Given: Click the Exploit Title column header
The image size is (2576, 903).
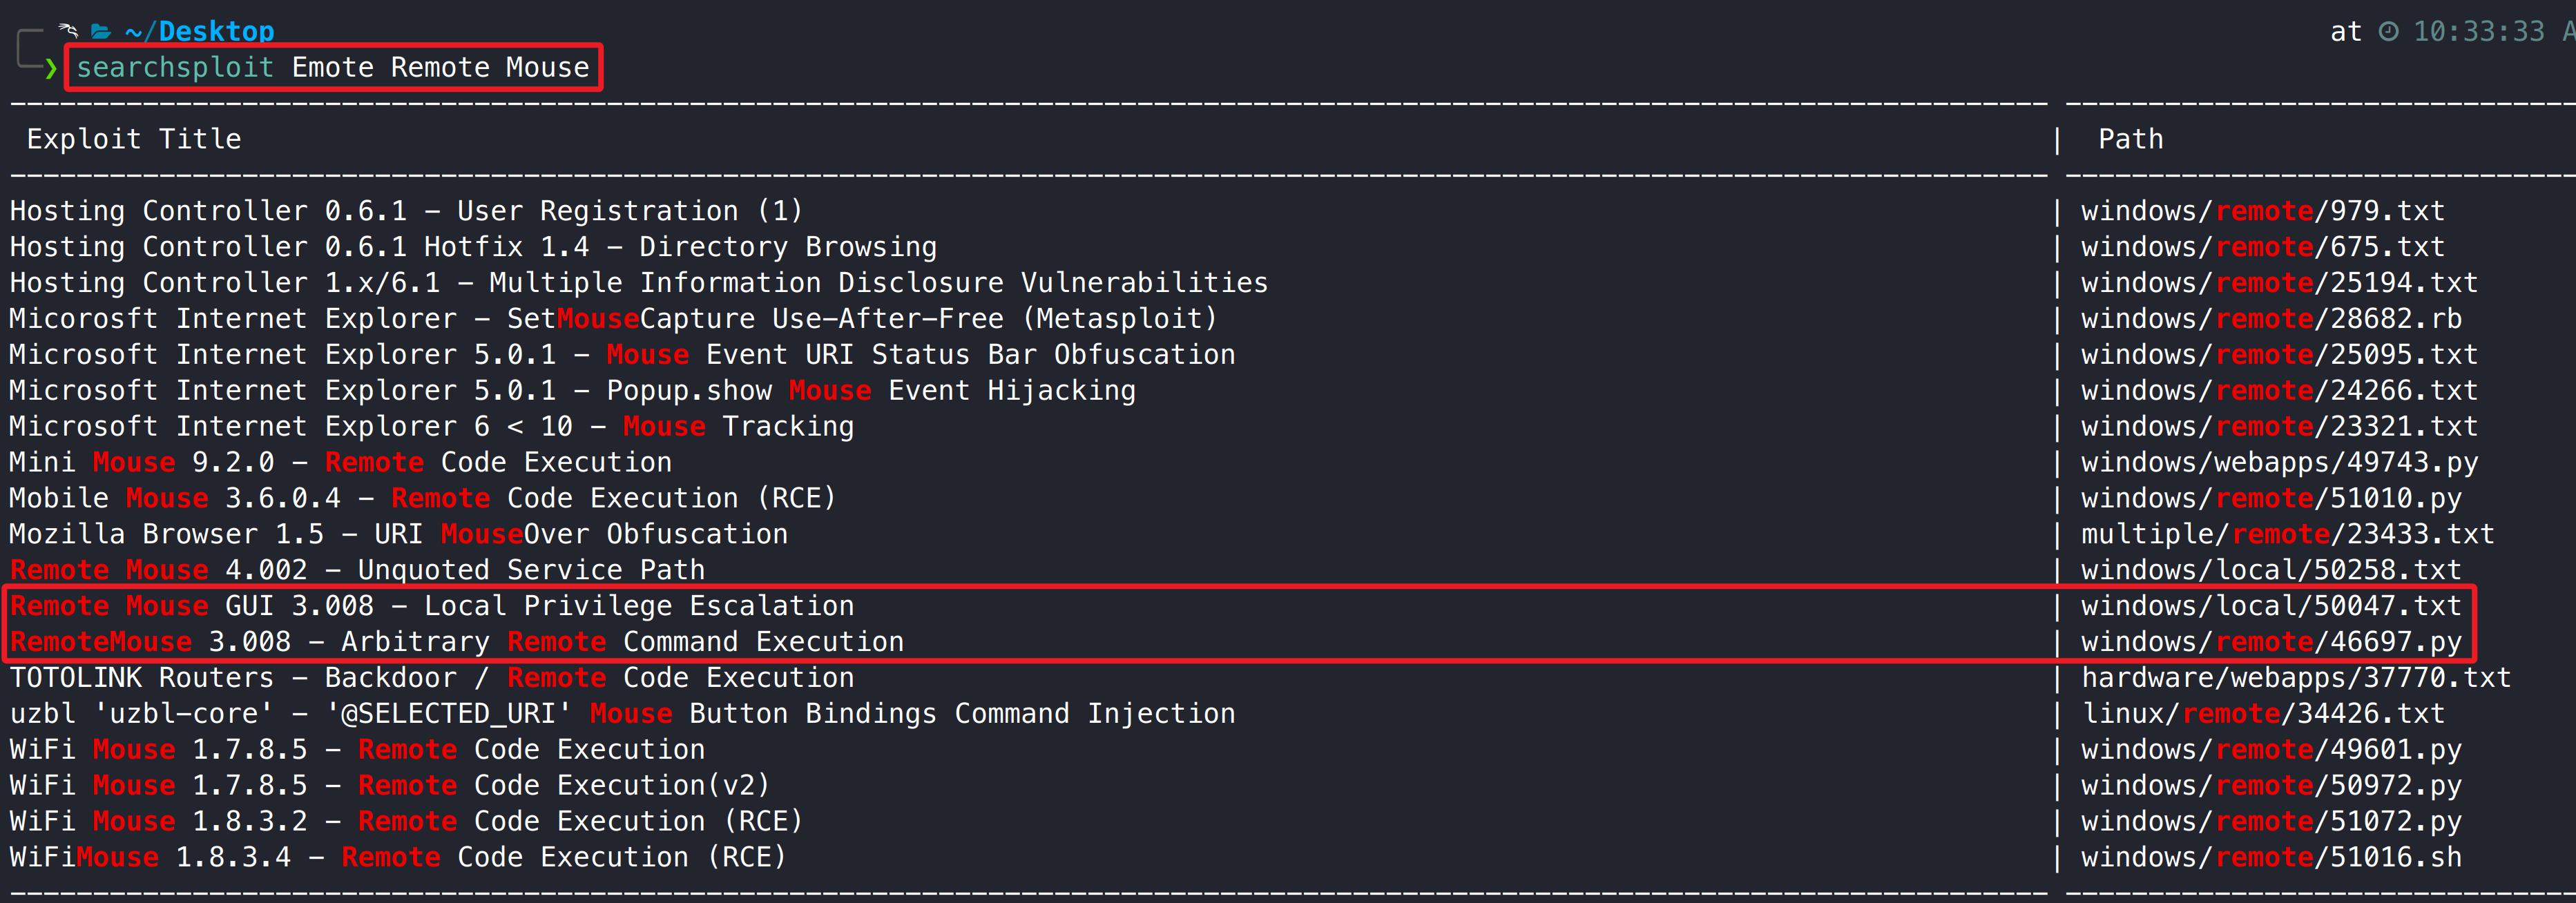Looking at the screenshot, I should (134, 139).
